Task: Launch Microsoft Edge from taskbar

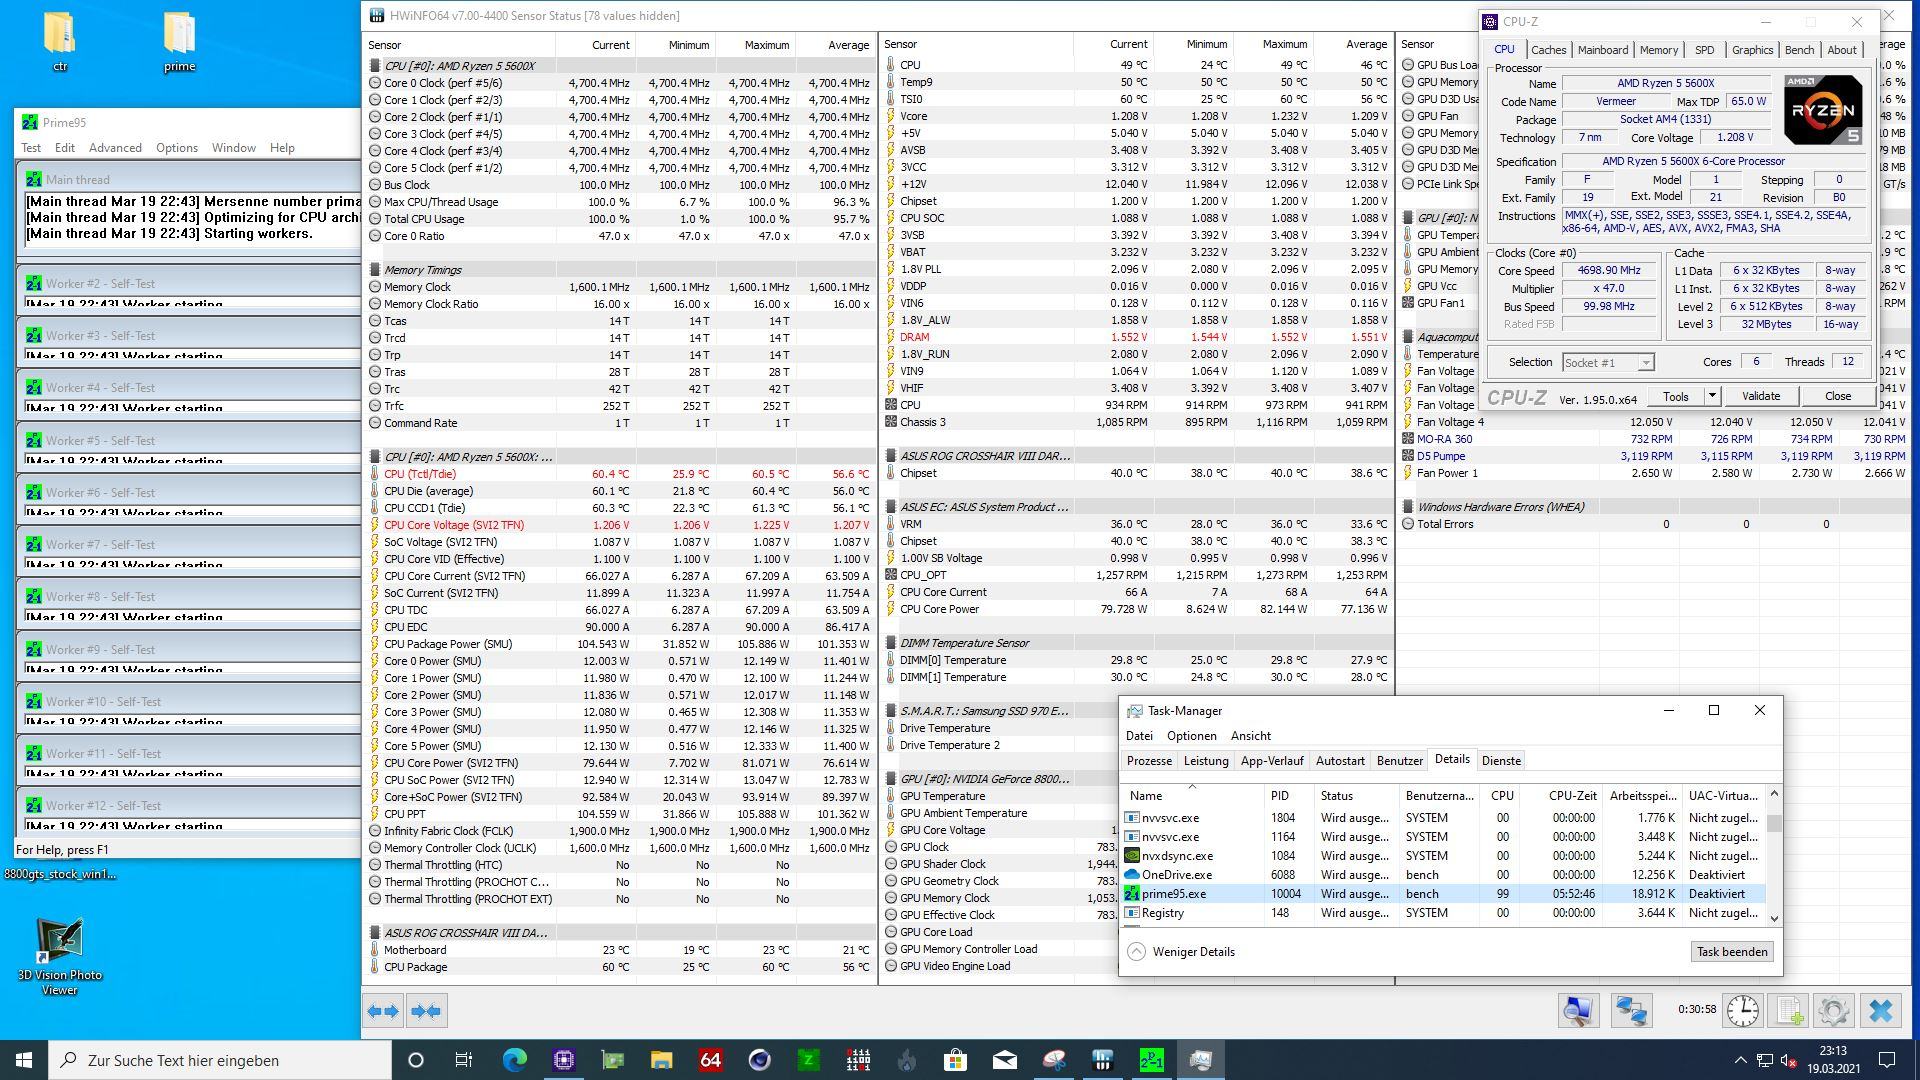Action: click(514, 1060)
